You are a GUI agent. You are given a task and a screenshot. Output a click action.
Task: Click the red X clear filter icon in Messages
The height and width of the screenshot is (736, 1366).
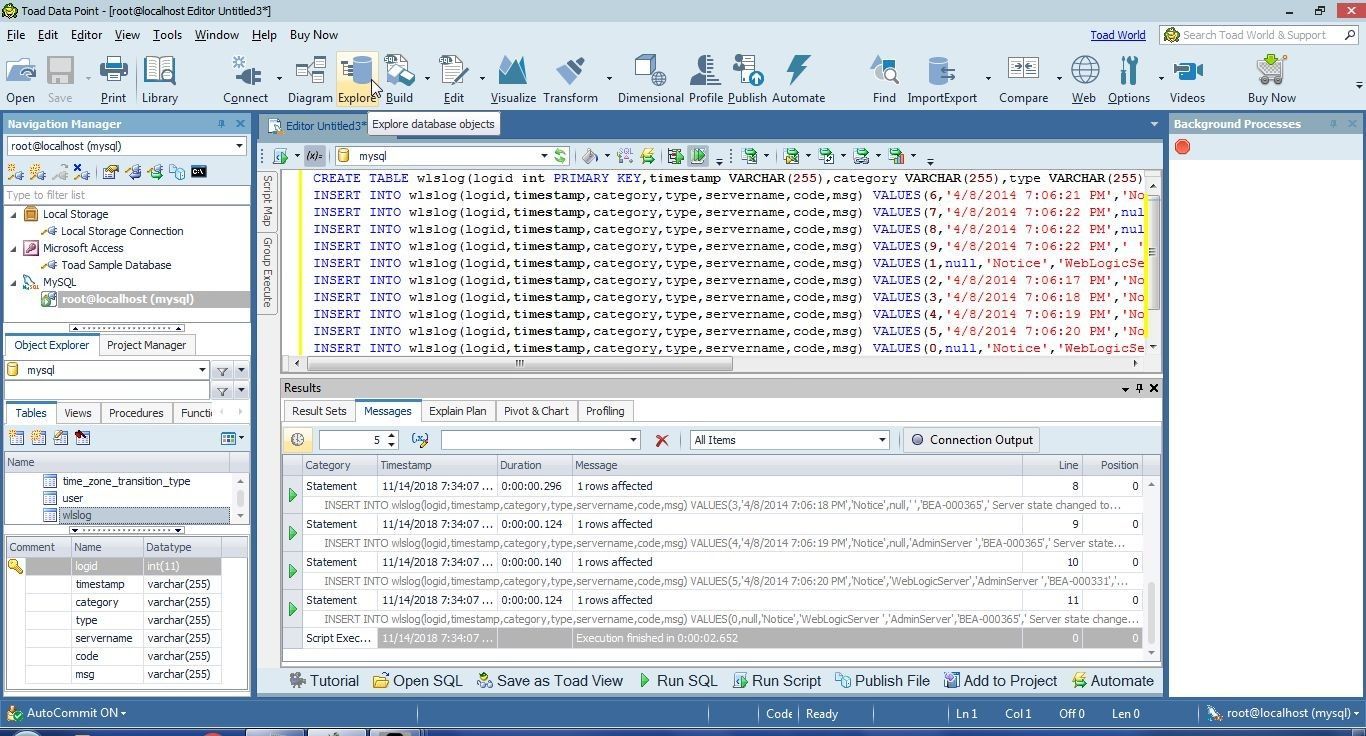661,440
